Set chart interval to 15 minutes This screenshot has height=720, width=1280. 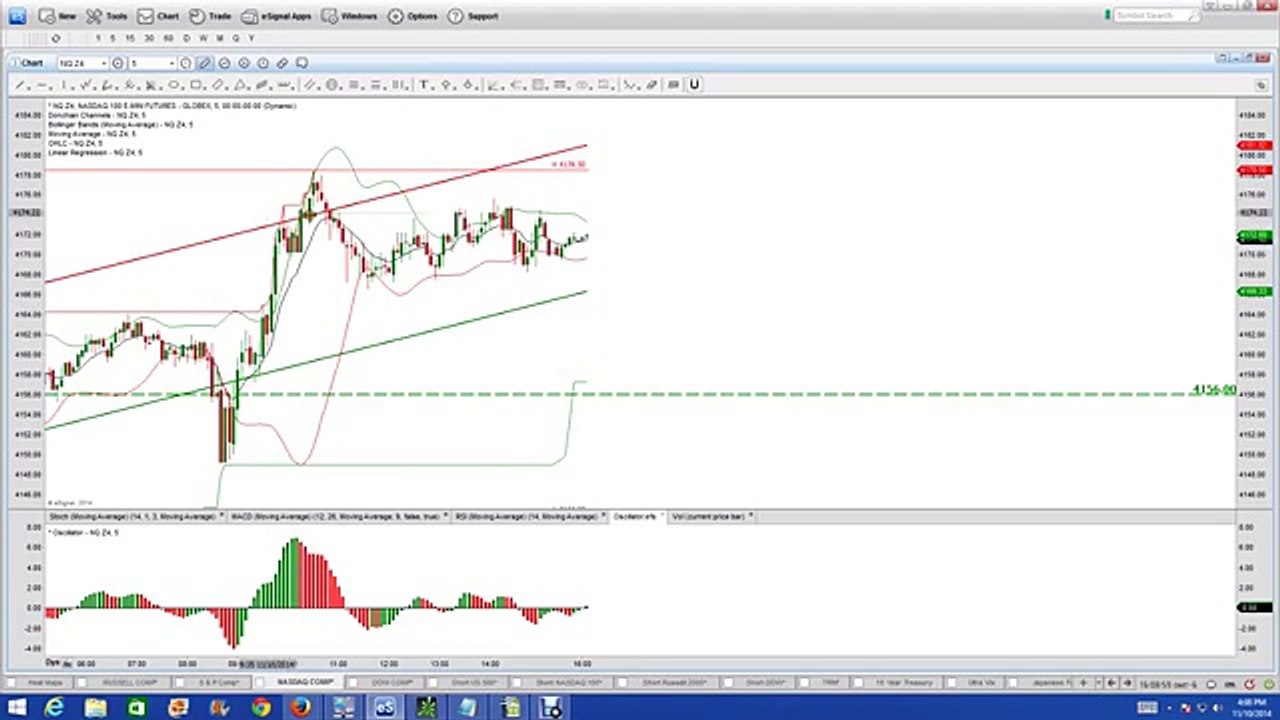point(130,38)
